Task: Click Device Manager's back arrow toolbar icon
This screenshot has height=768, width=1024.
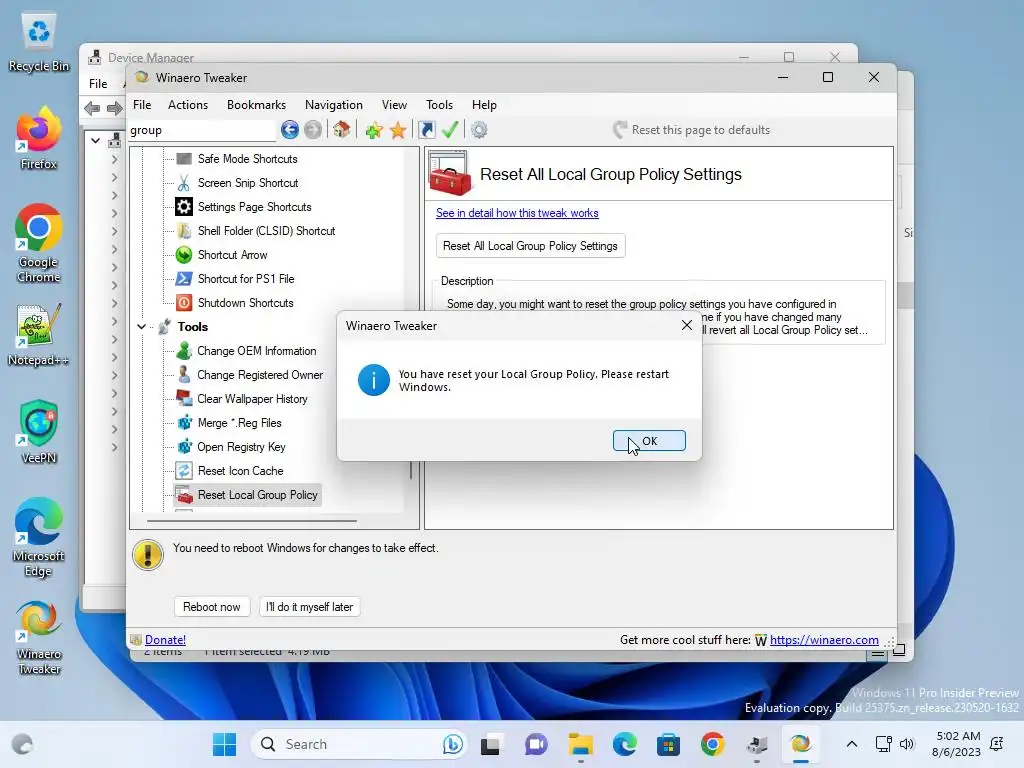Action: pyautogui.click(x=92, y=108)
